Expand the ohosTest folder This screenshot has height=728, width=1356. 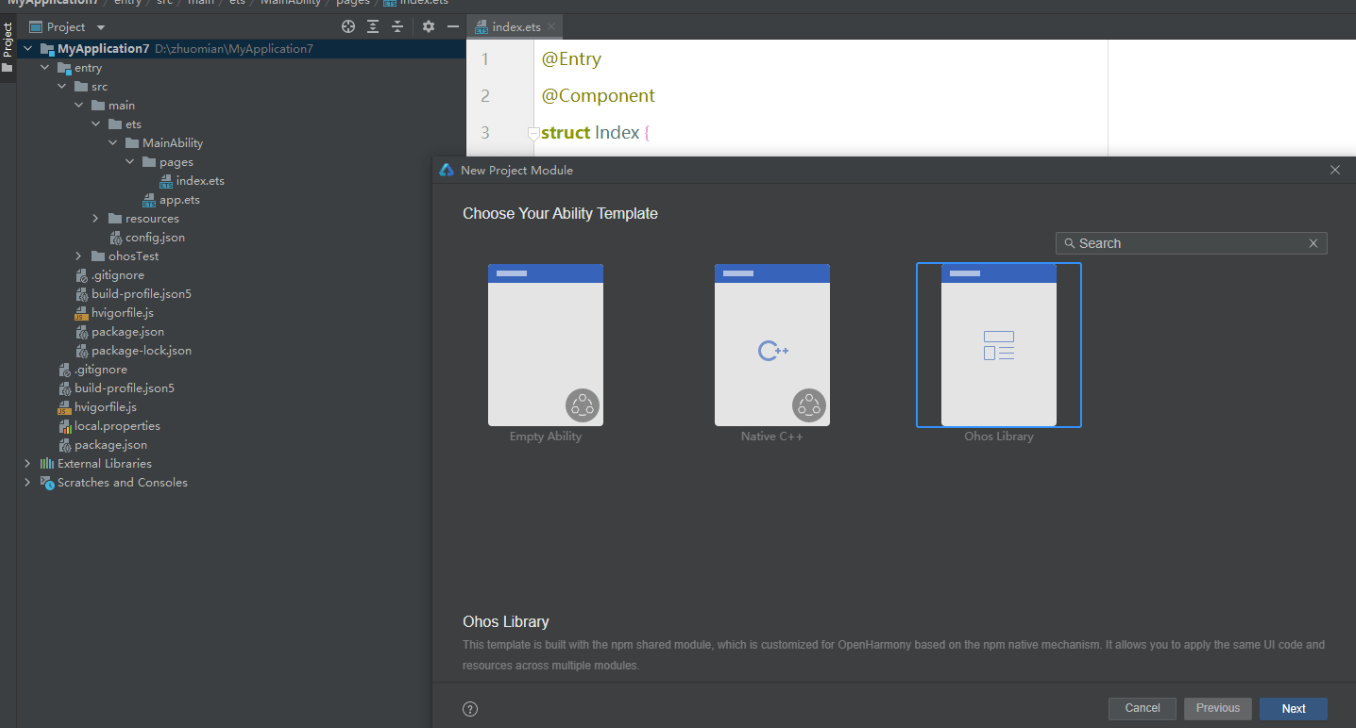(x=78, y=256)
